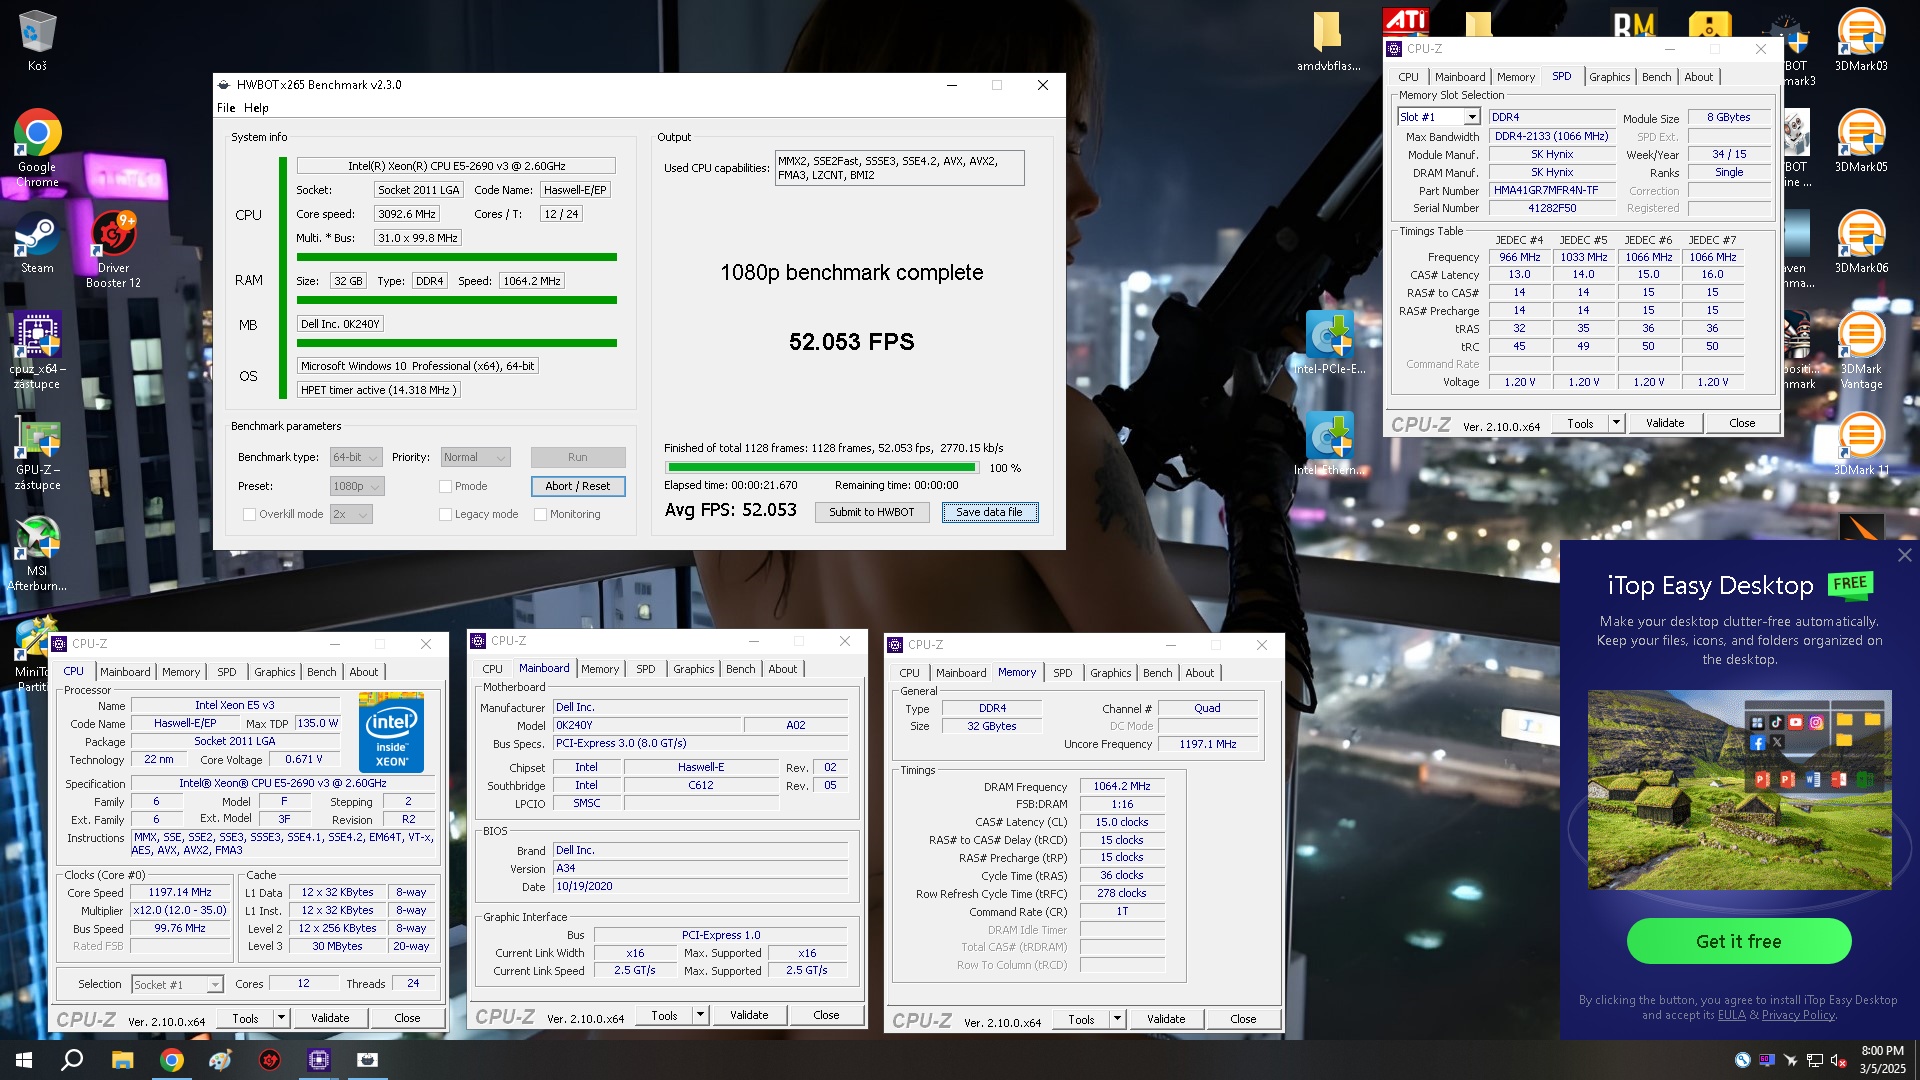Click the benchmark progress bar at 100 %

pos(822,468)
